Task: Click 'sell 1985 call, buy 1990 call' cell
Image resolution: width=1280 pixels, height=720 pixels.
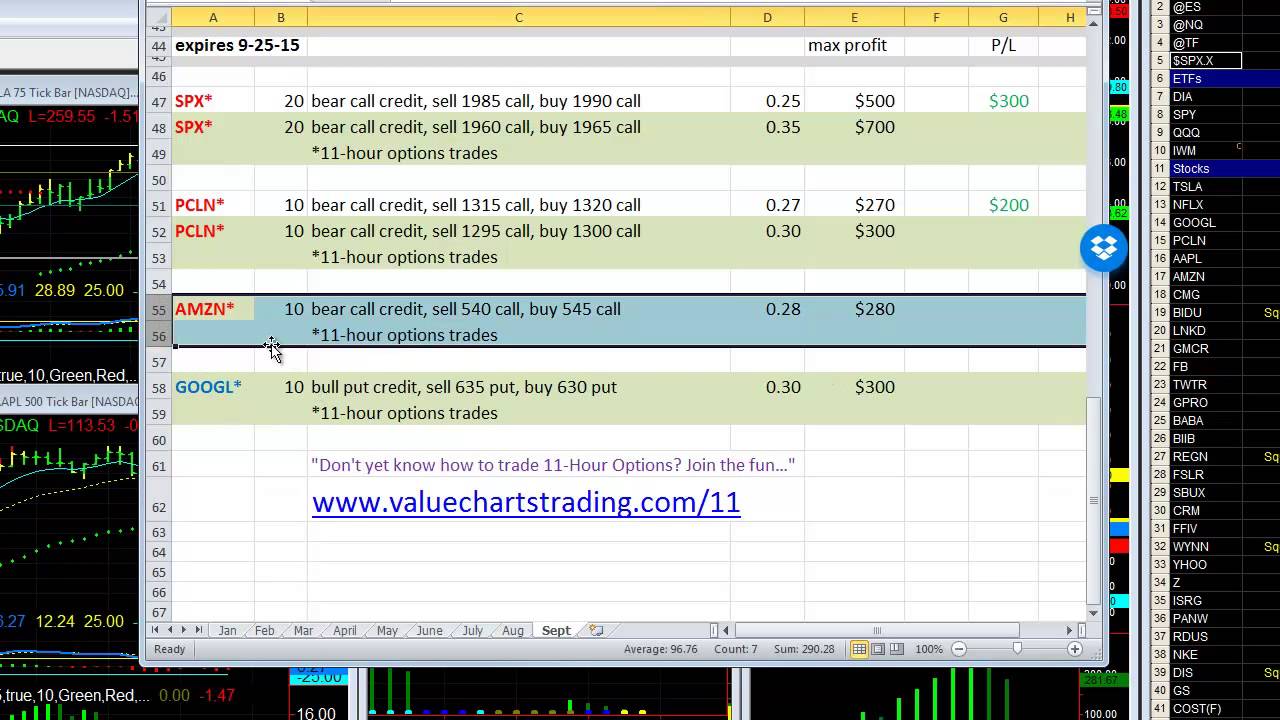Action: [x=518, y=101]
